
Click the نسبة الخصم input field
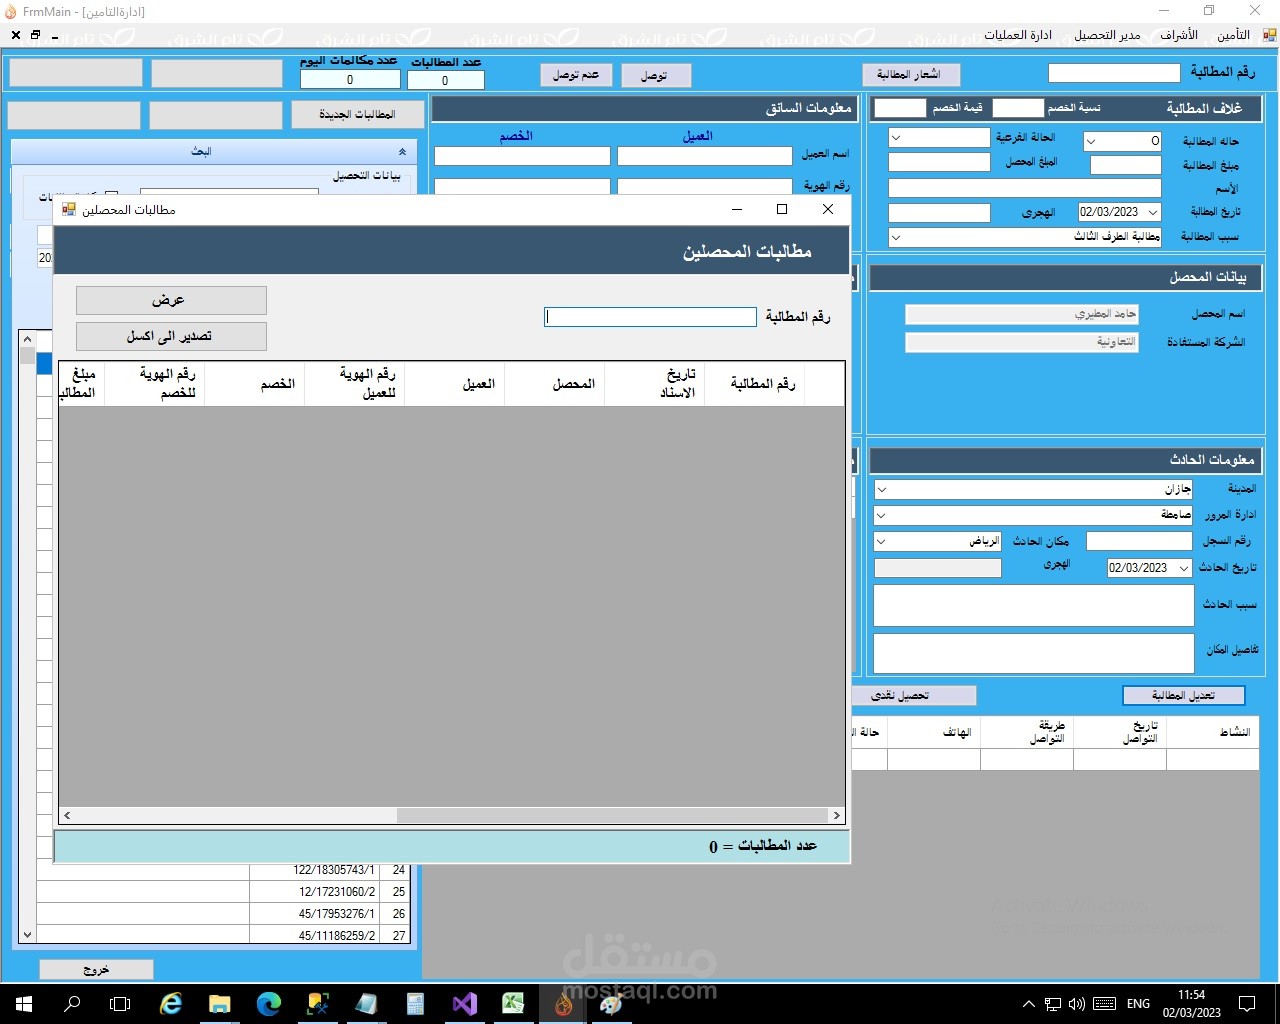(x=1018, y=108)
